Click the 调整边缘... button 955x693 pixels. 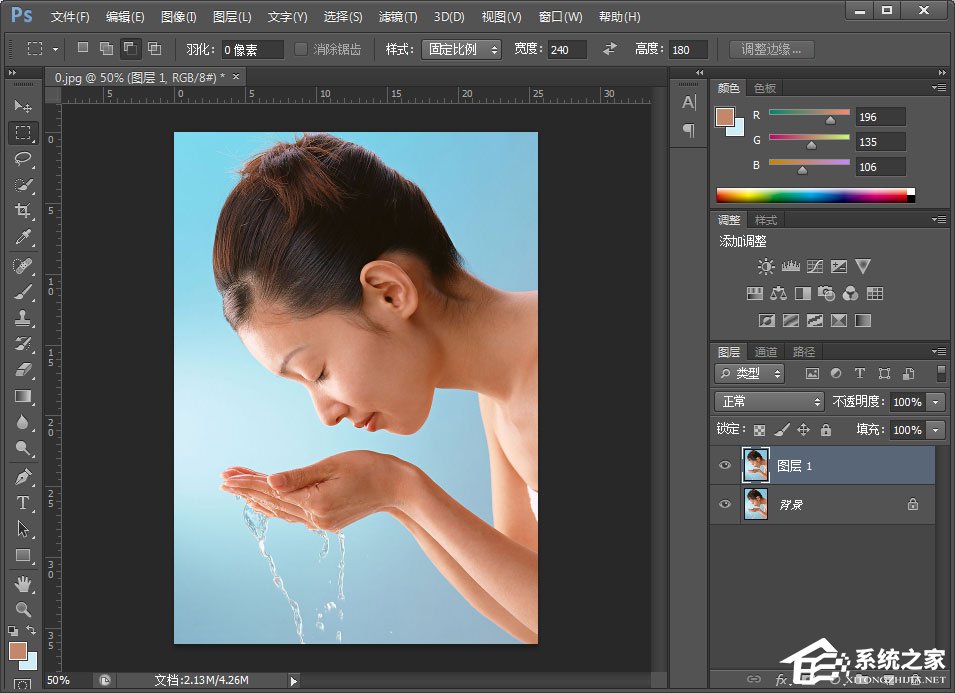pyautogui.click(x=771, y=49)
